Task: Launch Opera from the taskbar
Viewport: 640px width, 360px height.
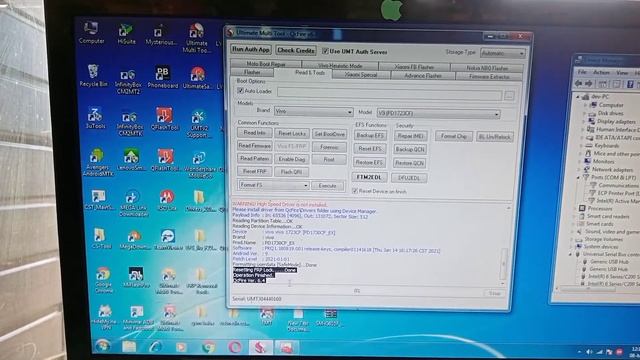Action: (235, 347)
